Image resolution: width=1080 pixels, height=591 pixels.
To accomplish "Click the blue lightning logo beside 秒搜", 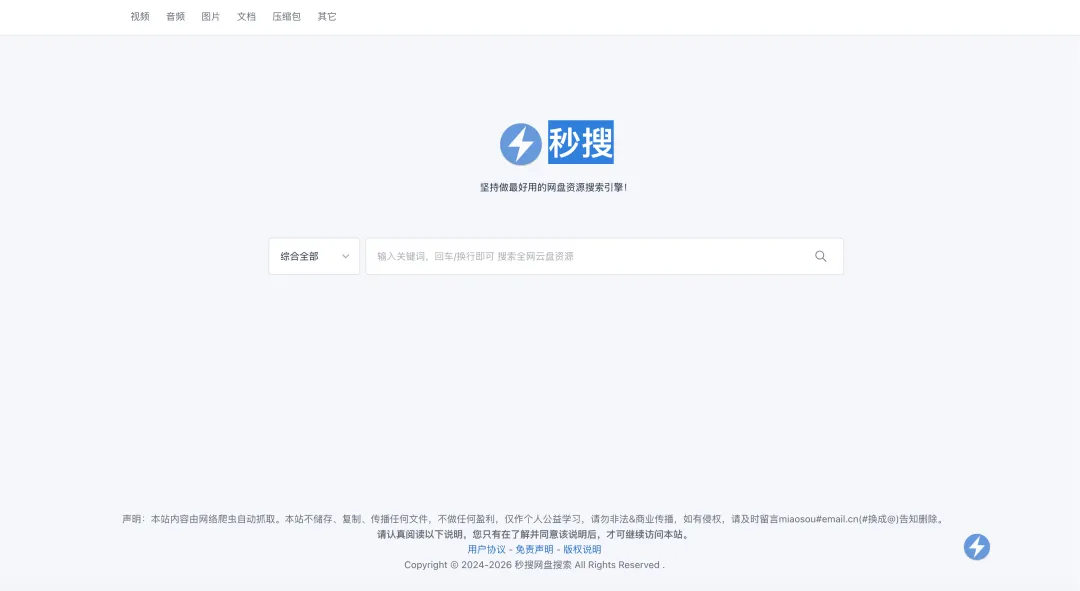I will coord(521,144).
